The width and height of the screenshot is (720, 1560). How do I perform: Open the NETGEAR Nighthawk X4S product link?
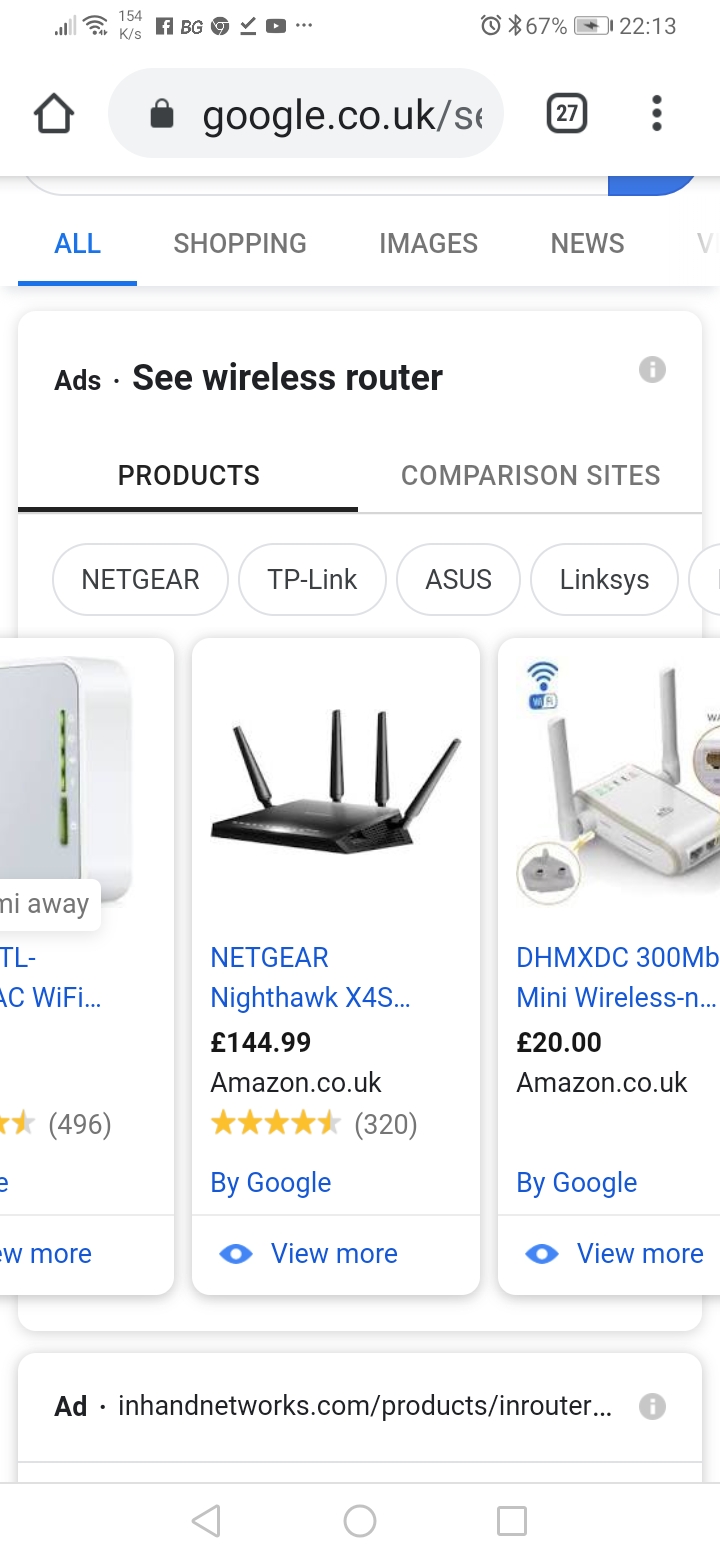[310, 977]
